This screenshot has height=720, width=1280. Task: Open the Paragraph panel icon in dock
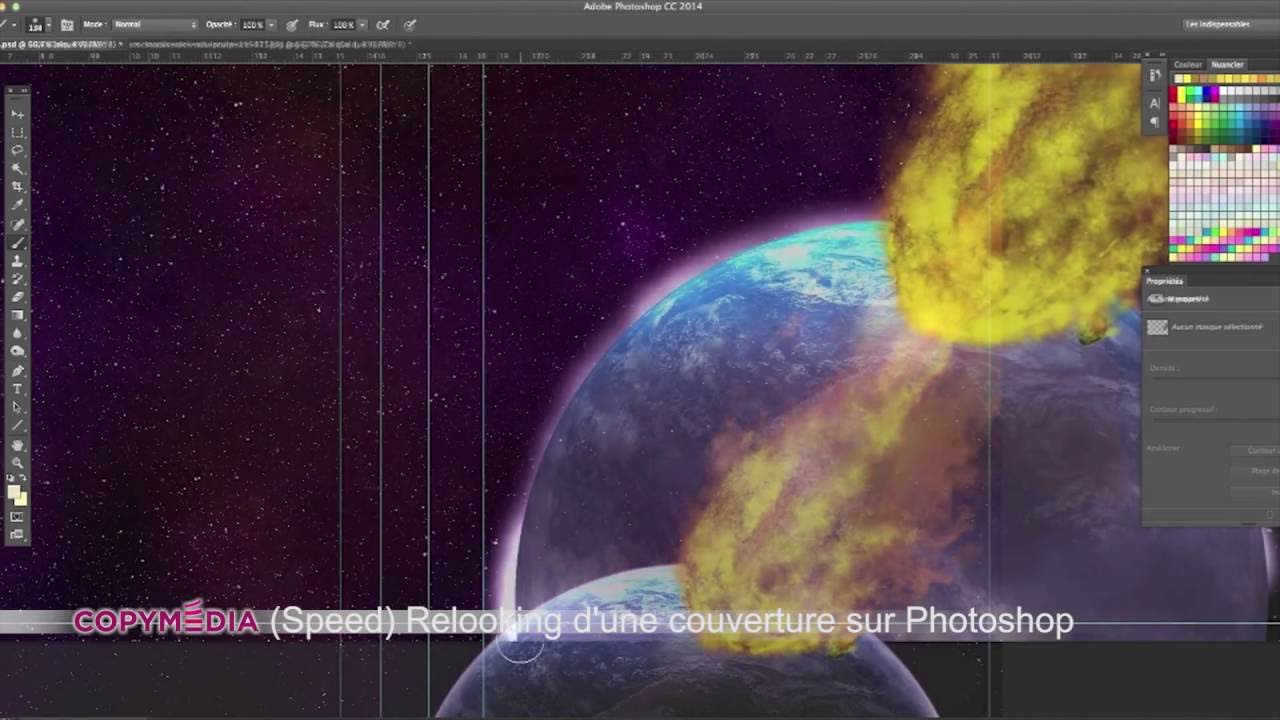coord(1155,121)
